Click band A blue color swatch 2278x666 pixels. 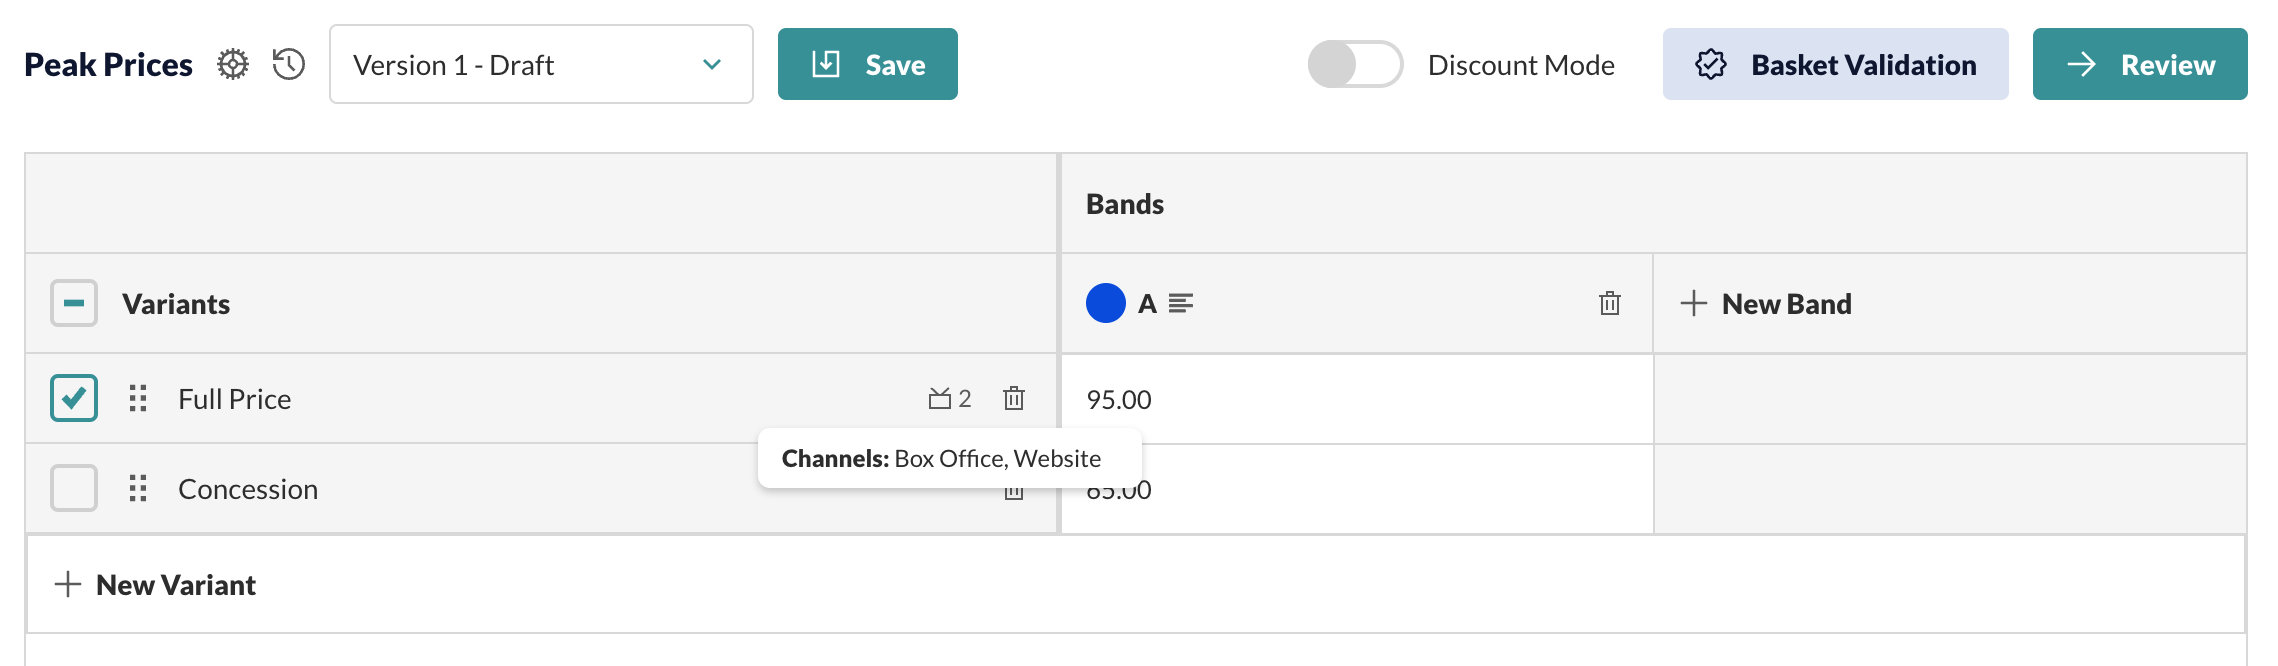(x=1106, y=303)
